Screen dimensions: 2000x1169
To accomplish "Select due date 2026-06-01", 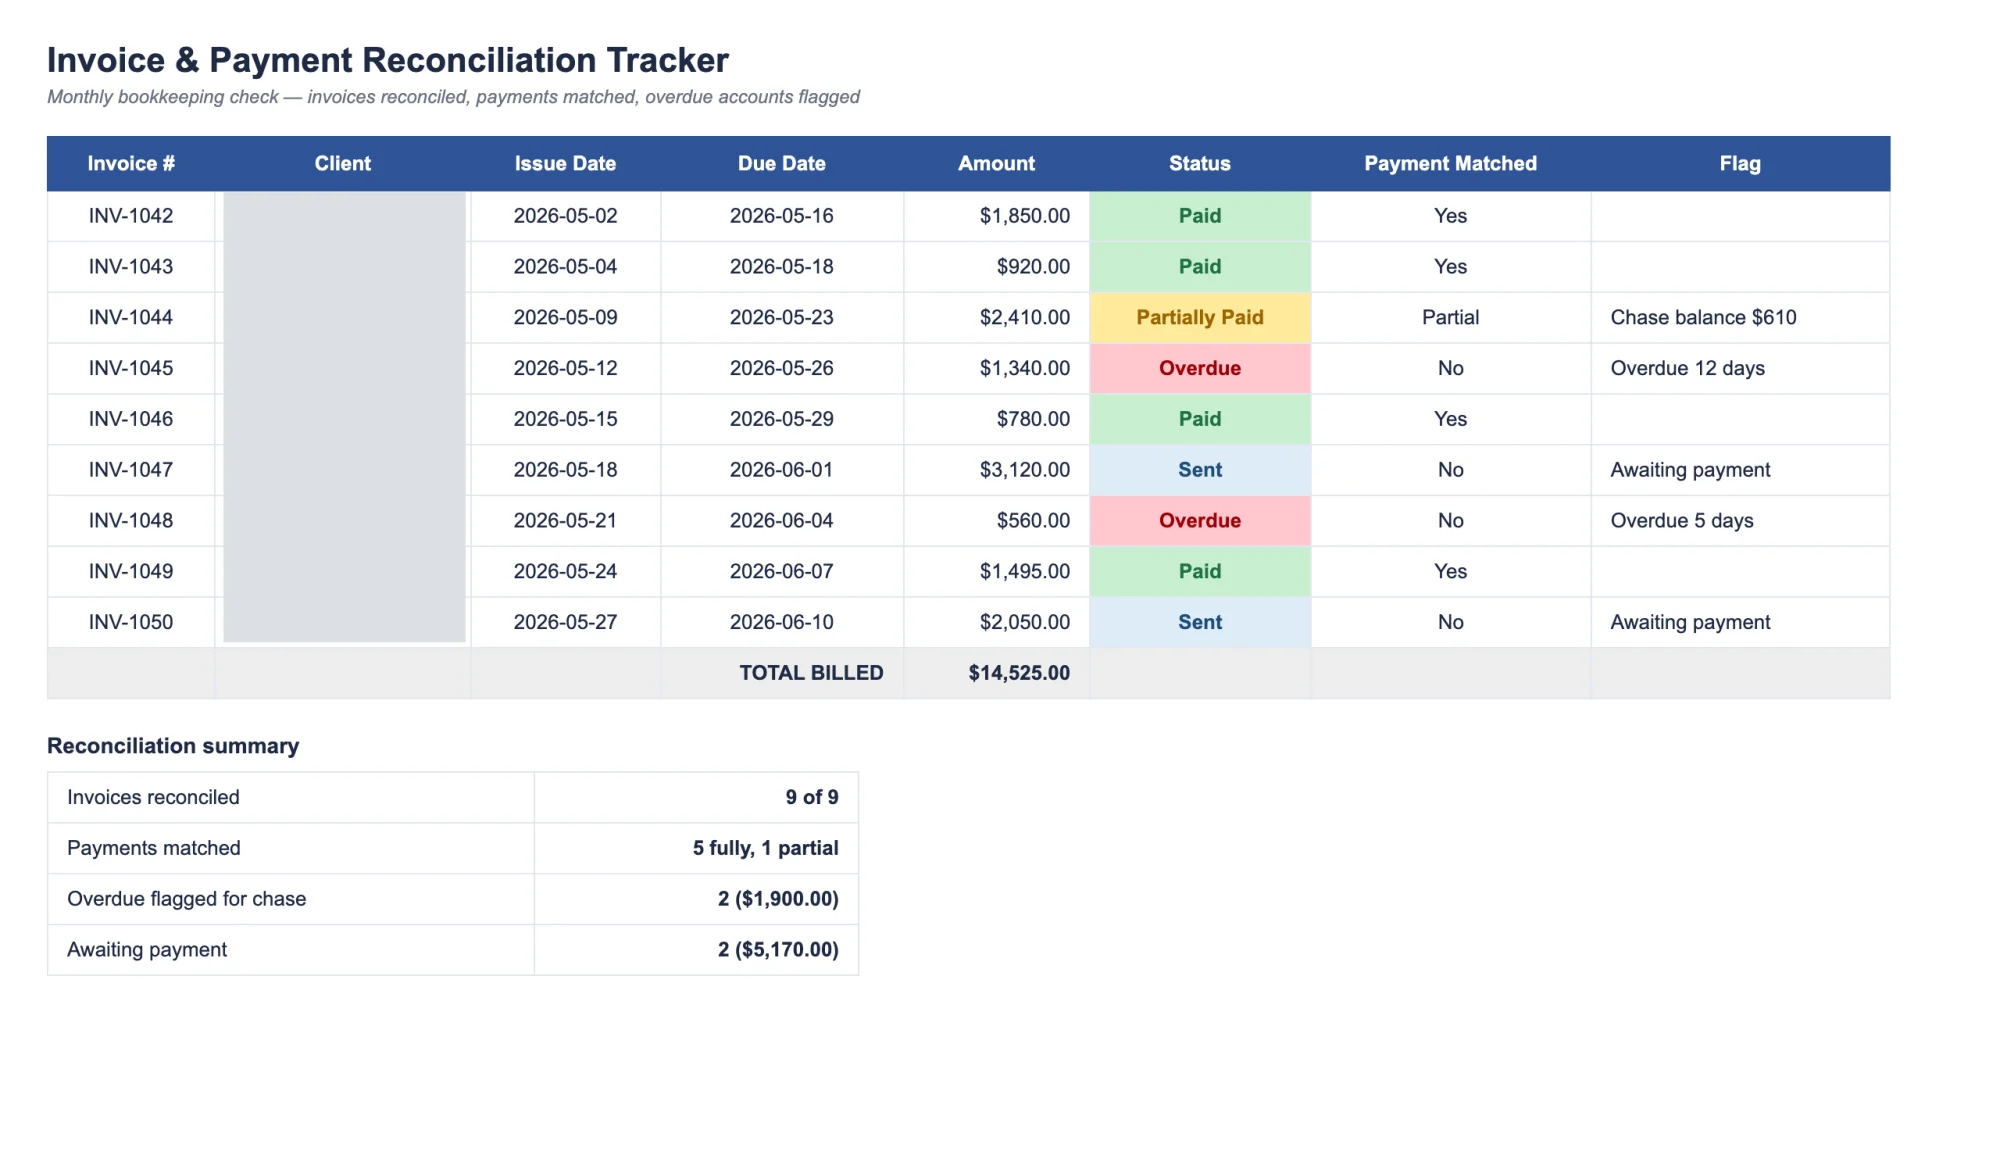I will (x=782, y=470).
